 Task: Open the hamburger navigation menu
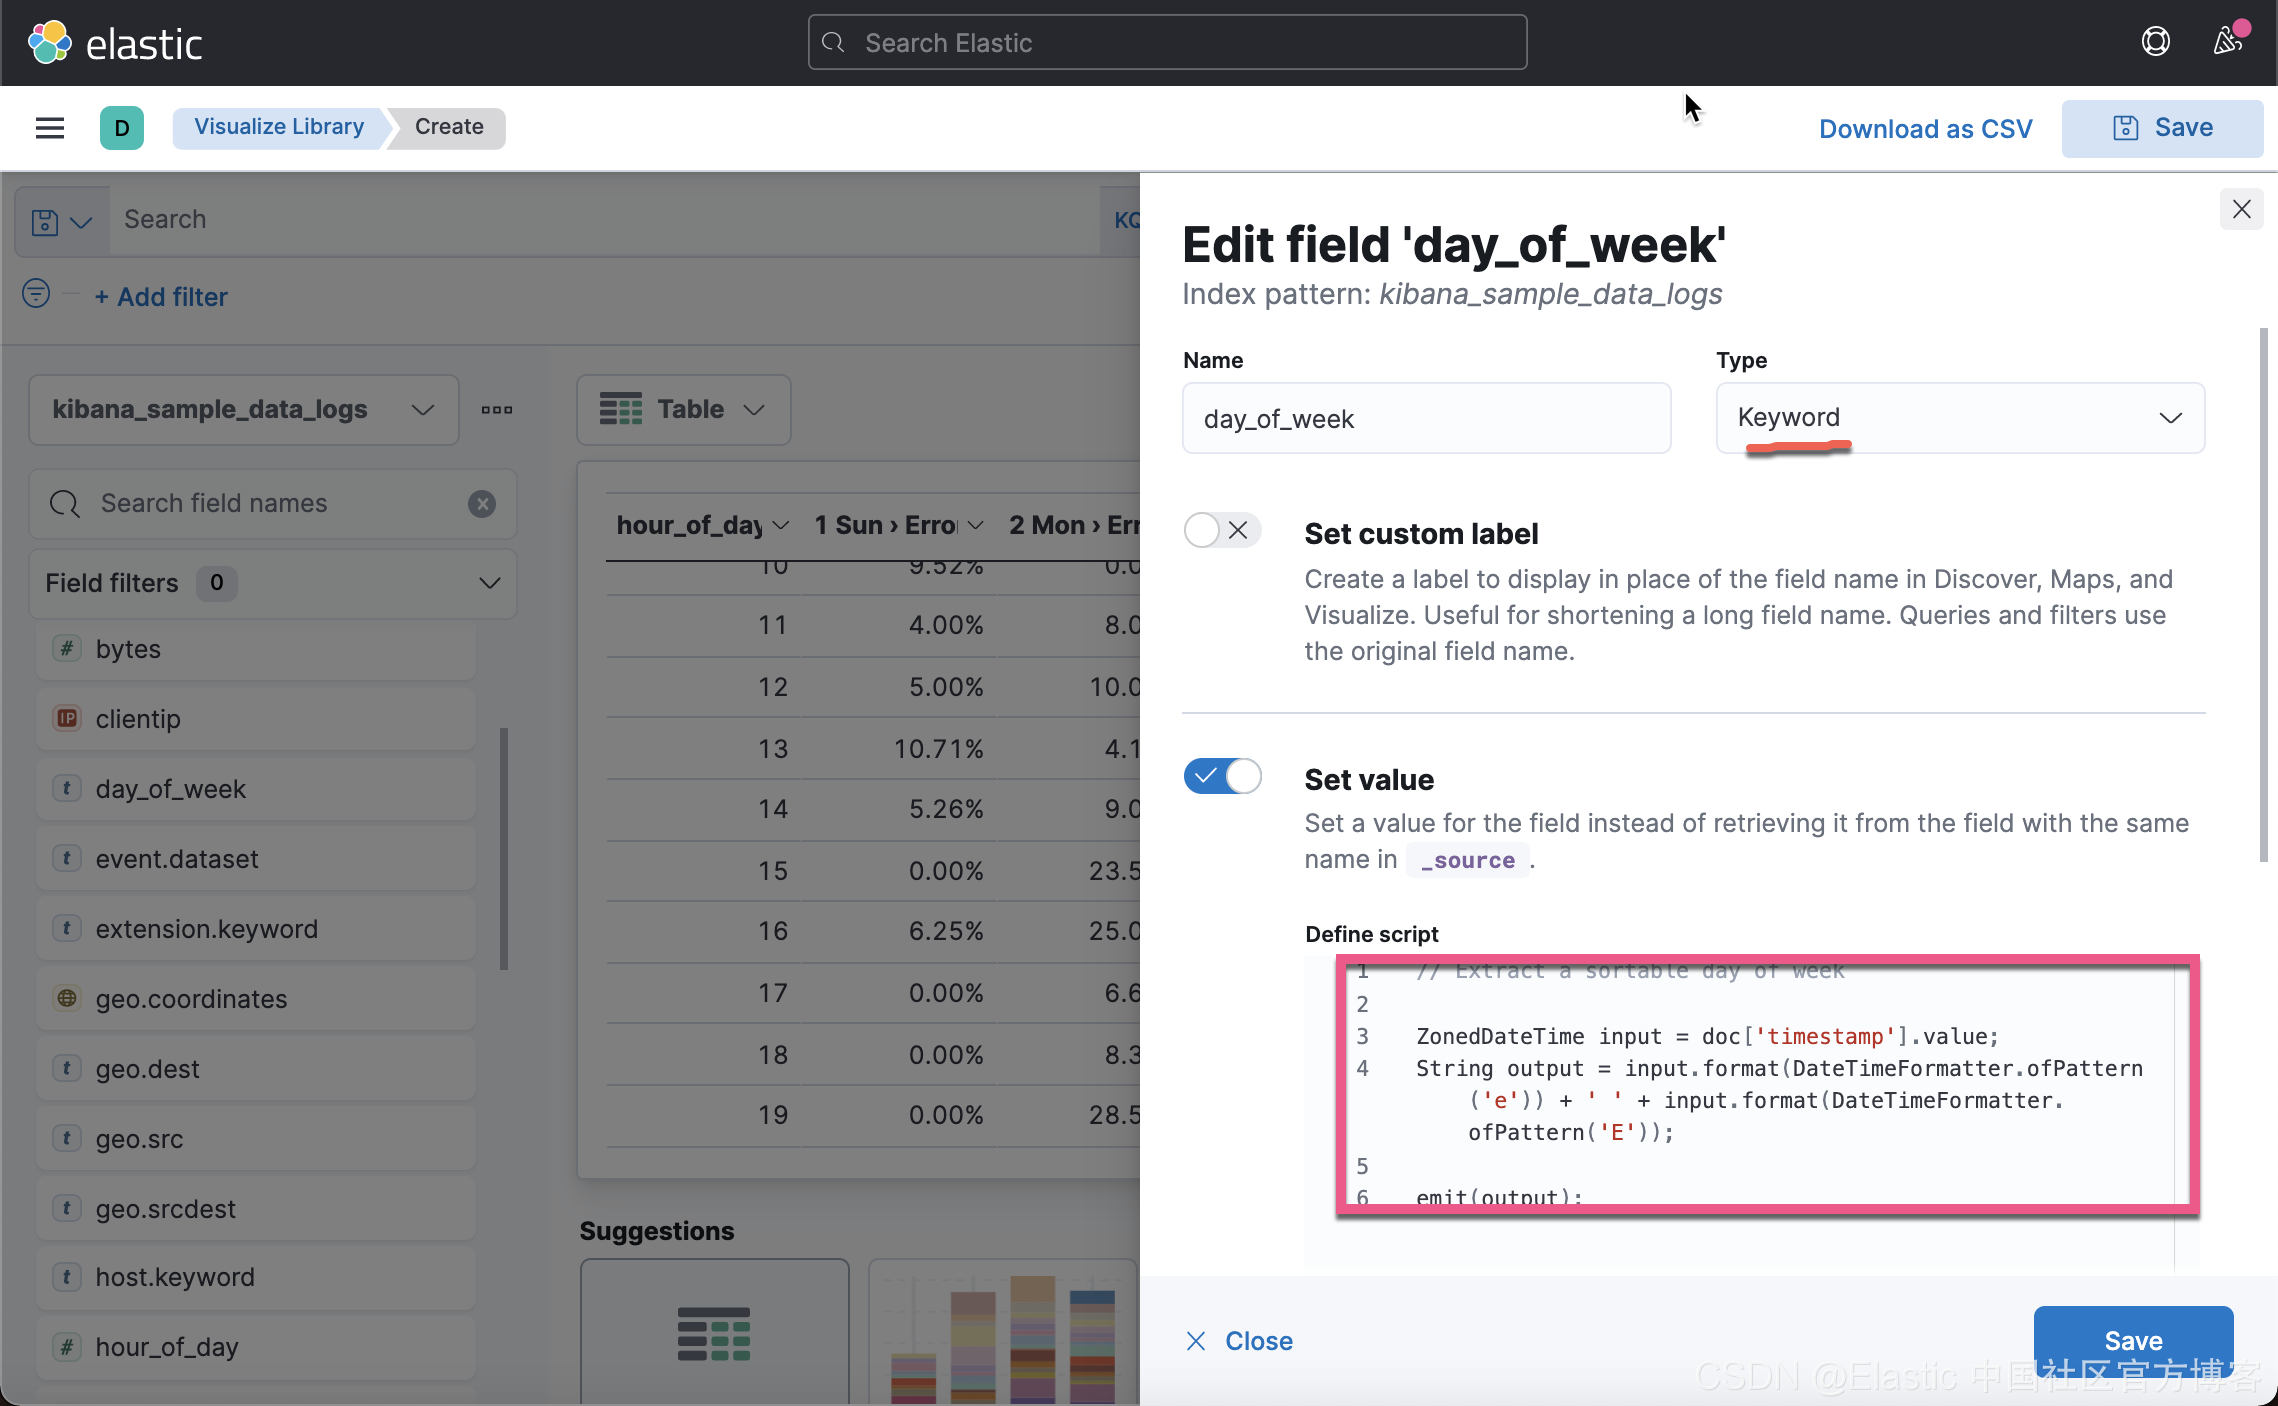50,128
